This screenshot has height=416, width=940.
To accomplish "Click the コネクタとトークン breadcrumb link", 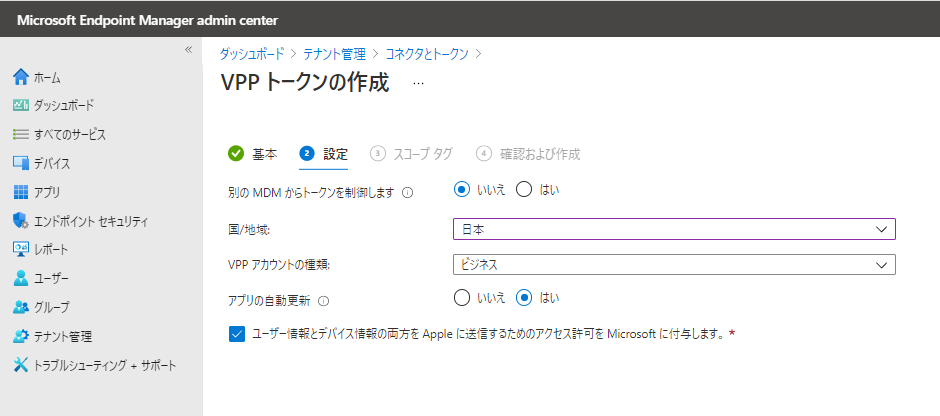I will click(x=426, y=54).
